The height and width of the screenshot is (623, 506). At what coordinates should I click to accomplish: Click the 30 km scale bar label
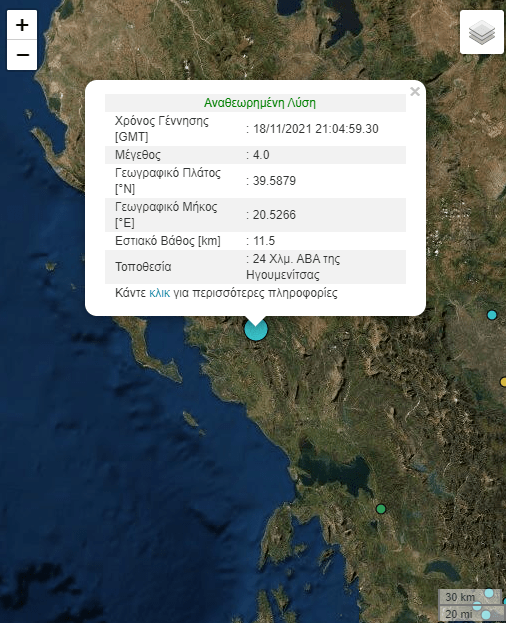click(460, 597)
